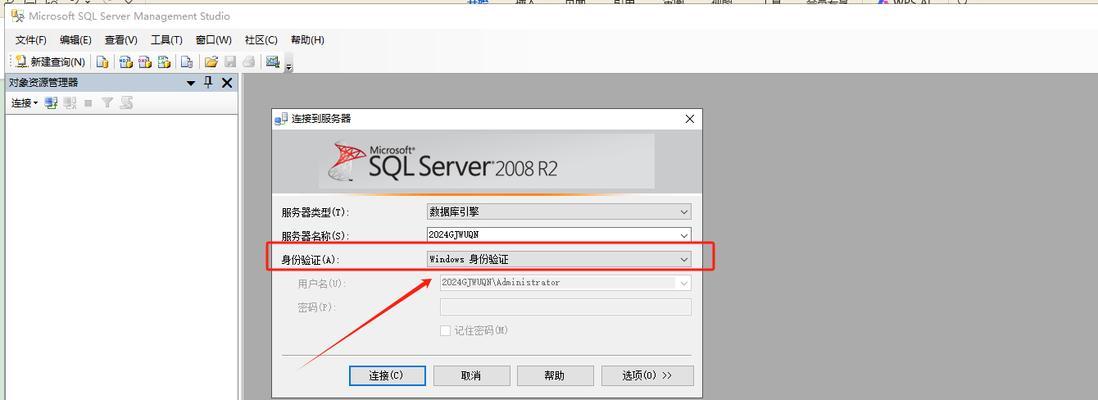This screenshot has width=1098, height=400.
Task: Click the grayed Disconnect icon in Object Explorer
Action: (69, 103)
